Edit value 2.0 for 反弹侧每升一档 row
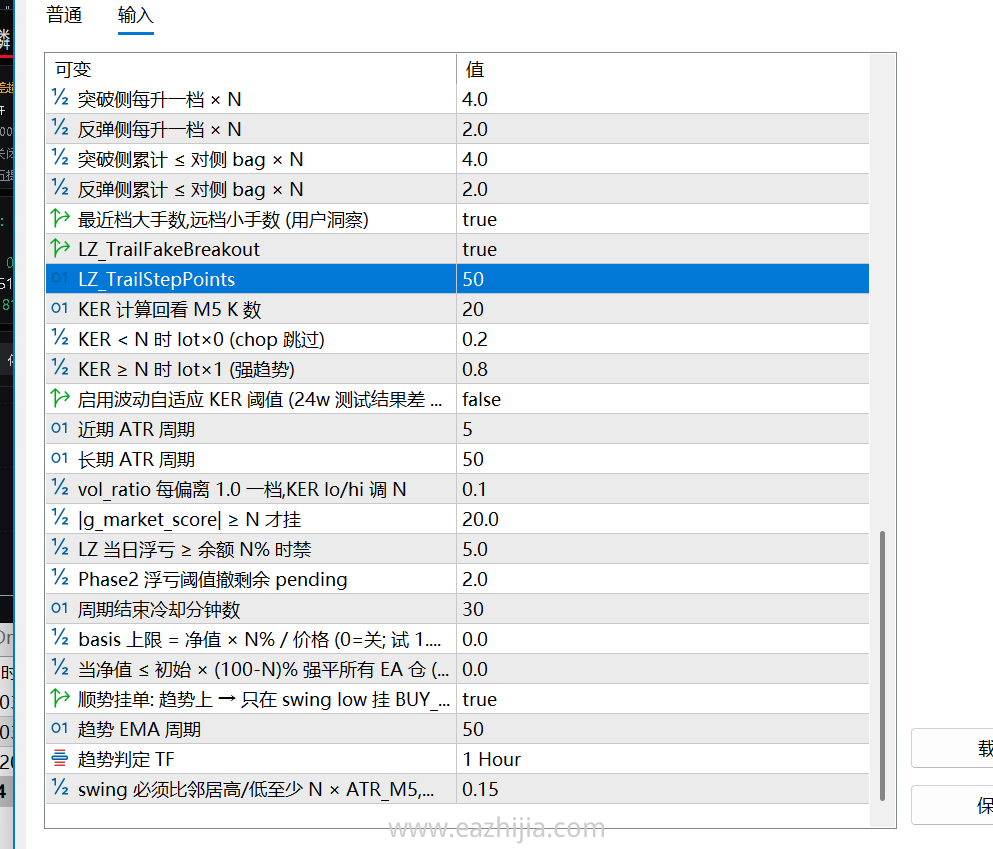The image size is (993, 849). point(662,129)
